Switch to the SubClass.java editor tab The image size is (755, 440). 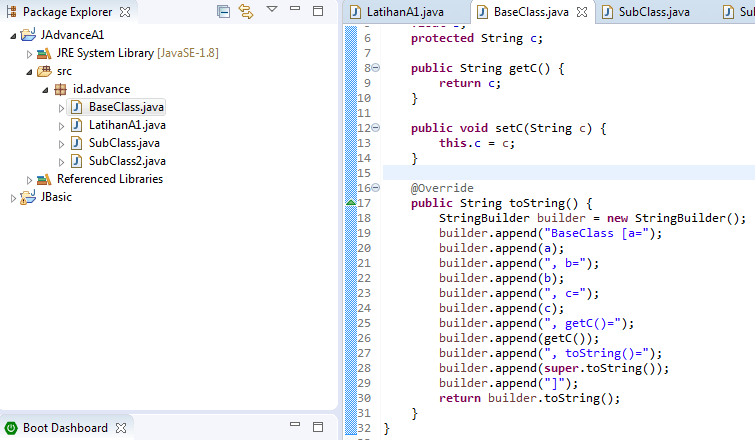click(654, 12)
